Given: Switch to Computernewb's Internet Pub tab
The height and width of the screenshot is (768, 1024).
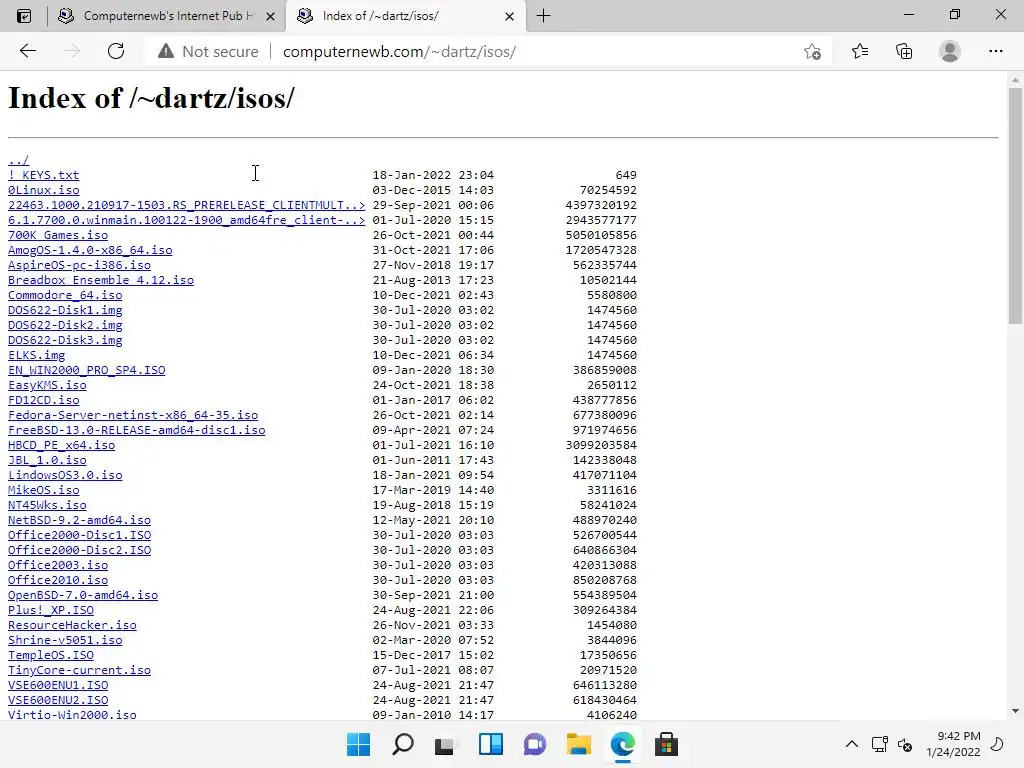Looking at the screenshot, I should pos(167,16).
